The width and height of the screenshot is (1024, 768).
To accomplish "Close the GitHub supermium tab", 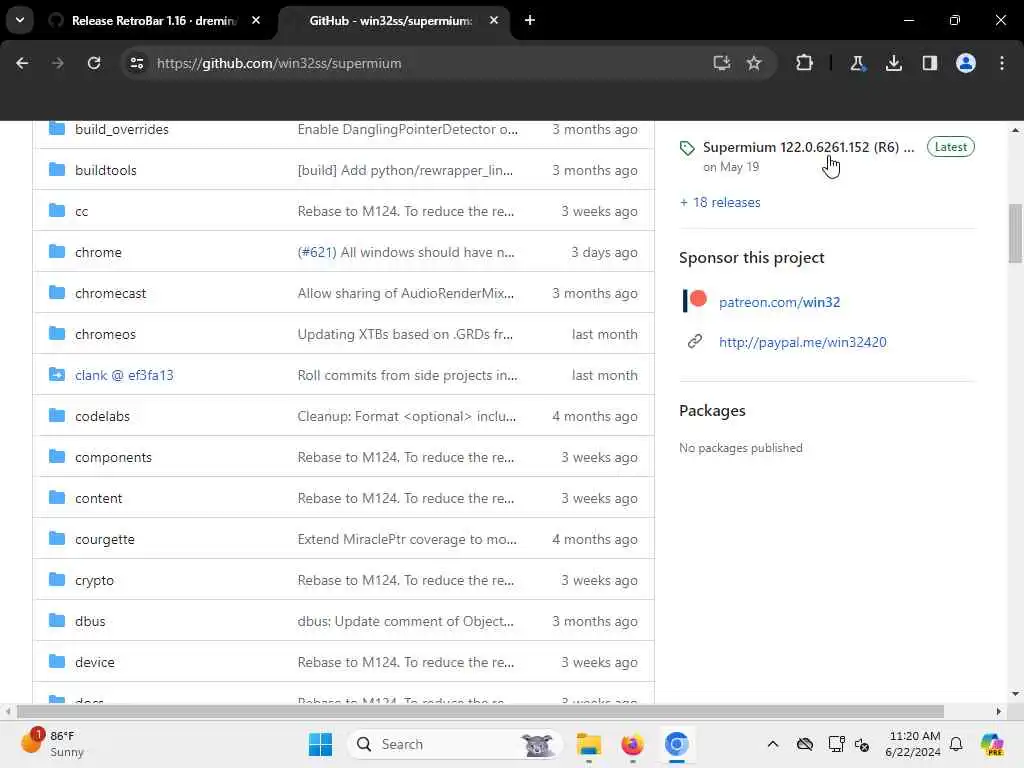I will click(x=494, y=20).
